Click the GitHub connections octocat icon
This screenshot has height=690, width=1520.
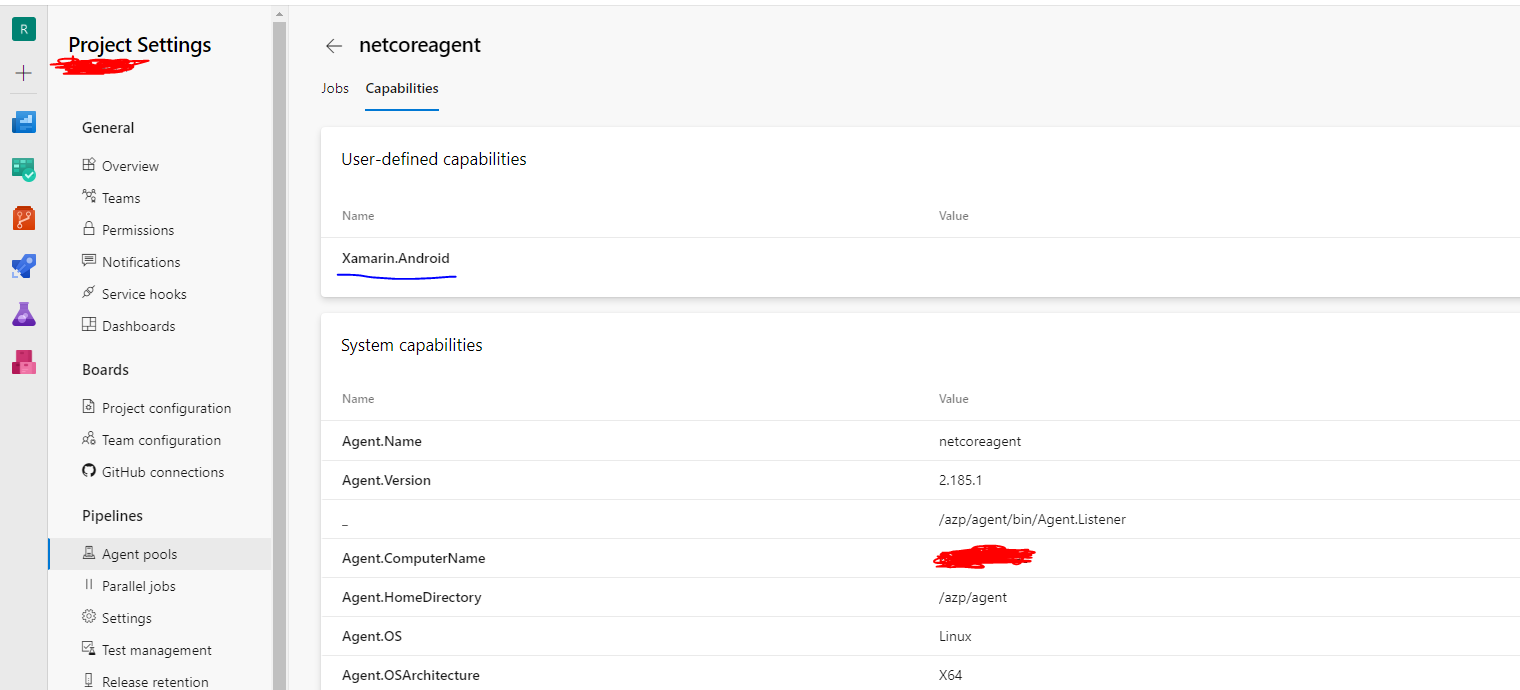tap(89, 471)
